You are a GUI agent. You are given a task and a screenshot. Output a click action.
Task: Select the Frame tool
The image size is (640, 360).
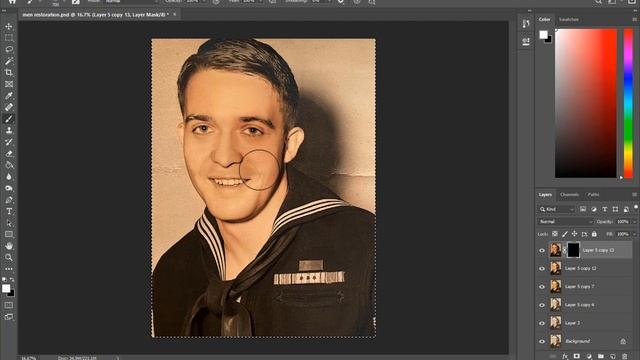tap(9, 84)
